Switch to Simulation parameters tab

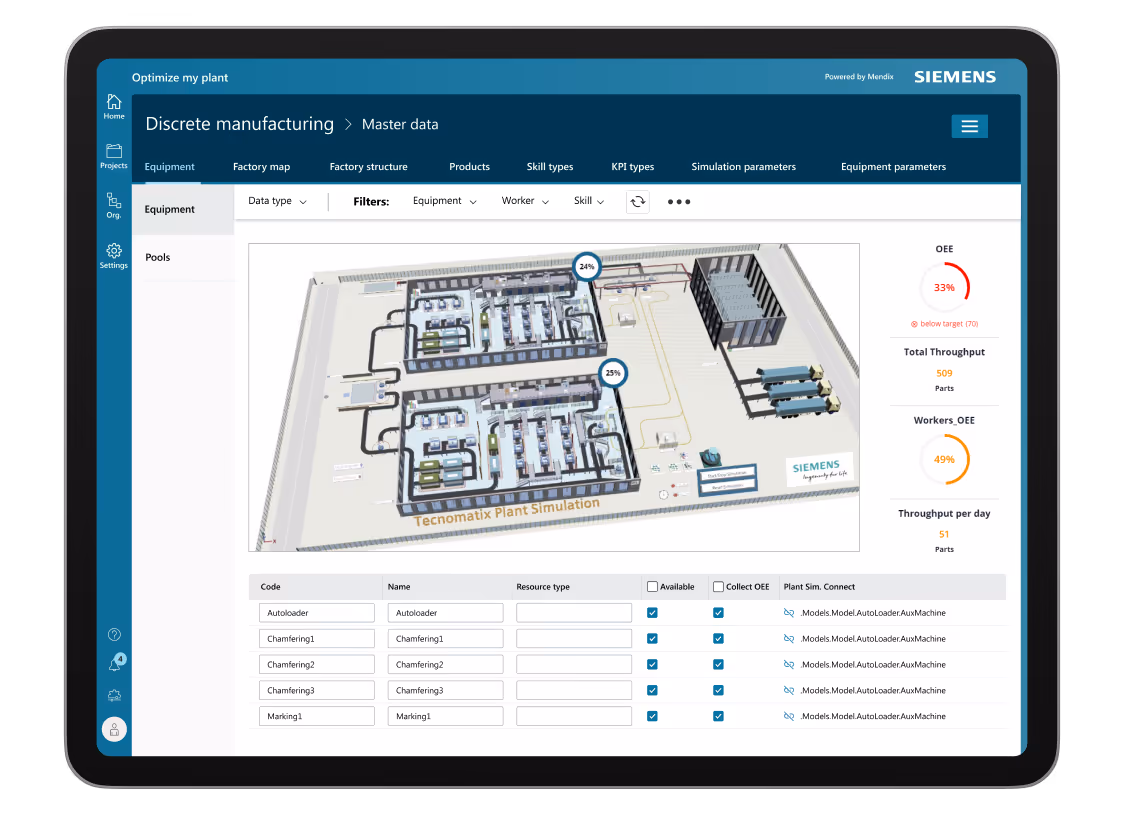pyautogui.click(x=743, y=167)
